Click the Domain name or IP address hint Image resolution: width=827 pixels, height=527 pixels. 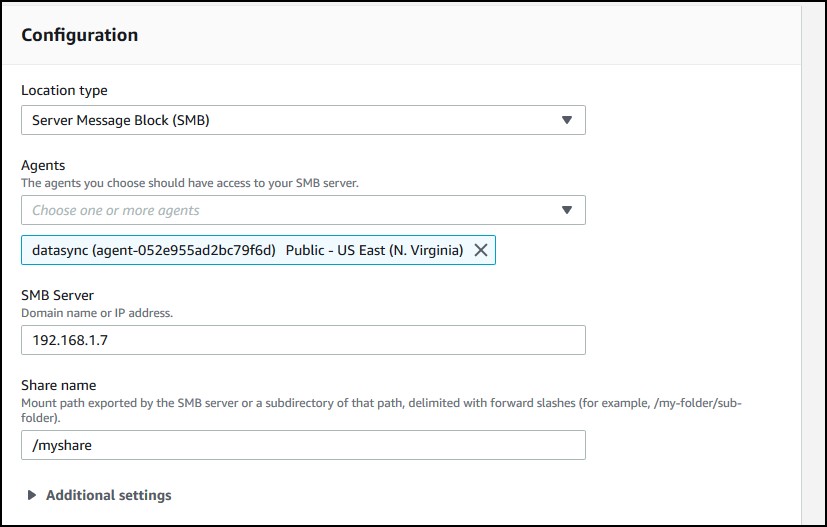coord(97,313)
